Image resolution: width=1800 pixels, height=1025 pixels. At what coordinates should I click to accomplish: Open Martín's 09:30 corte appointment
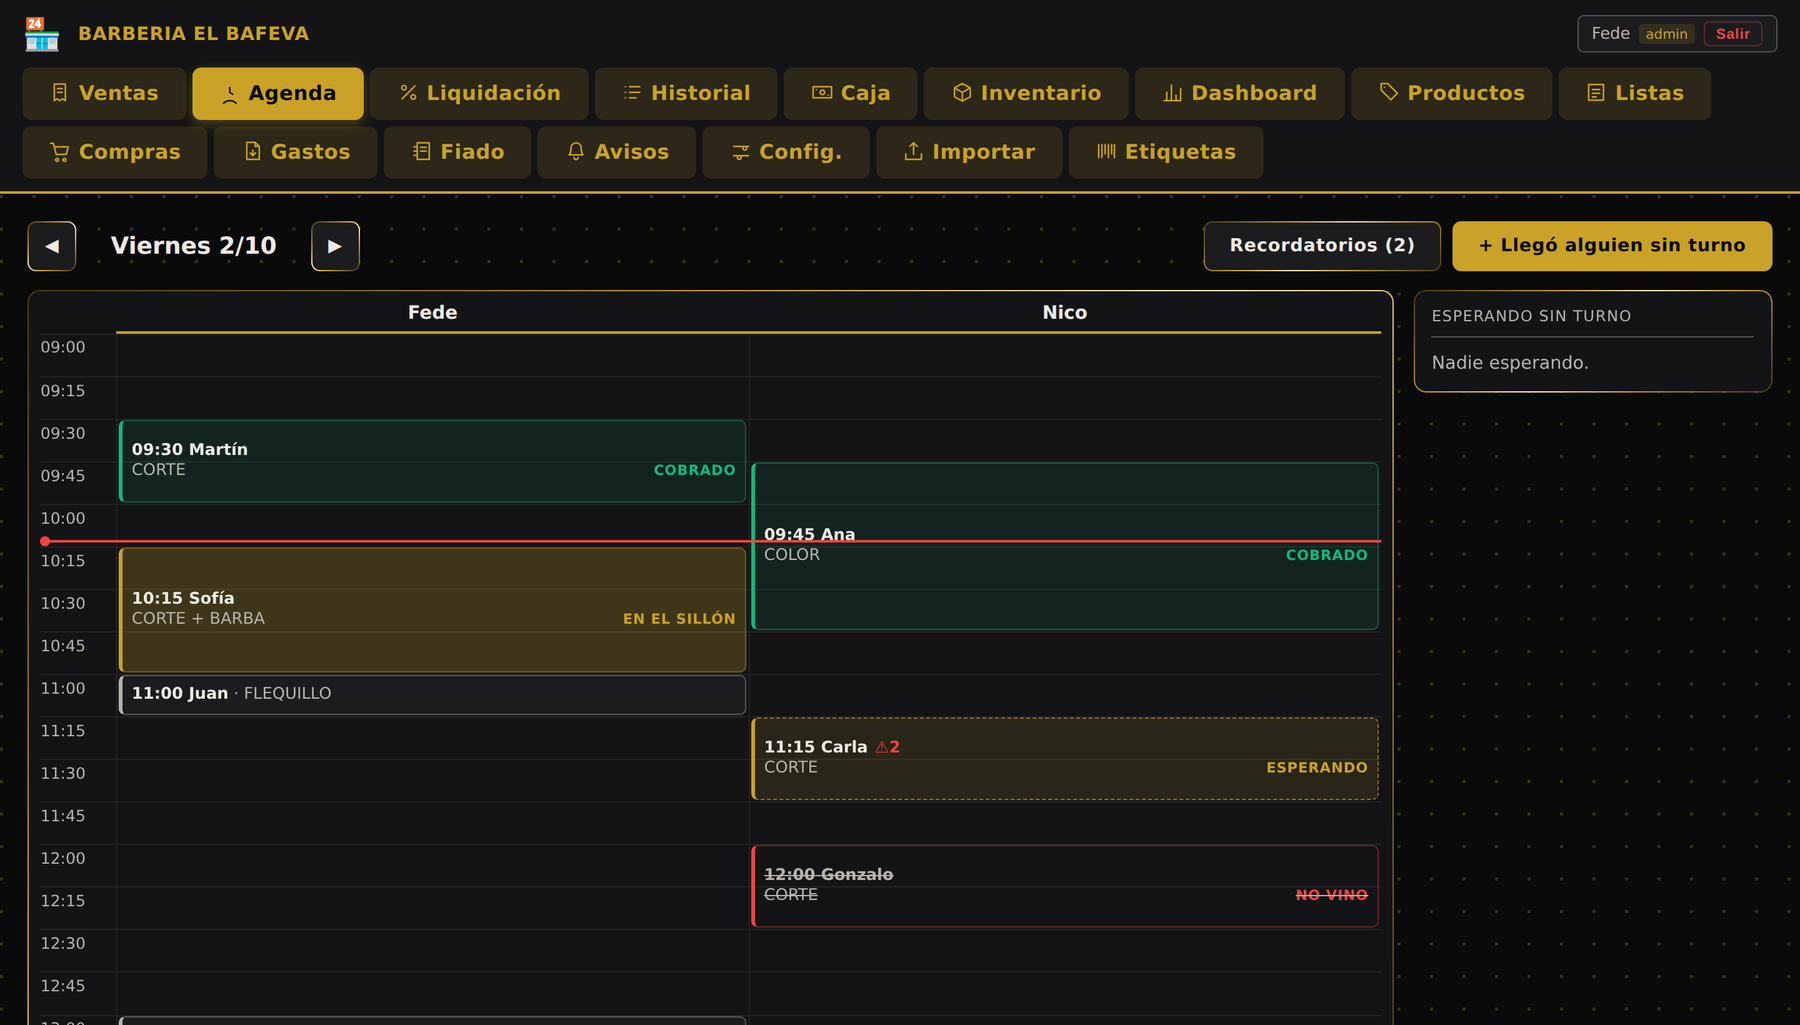coord(432,461)
